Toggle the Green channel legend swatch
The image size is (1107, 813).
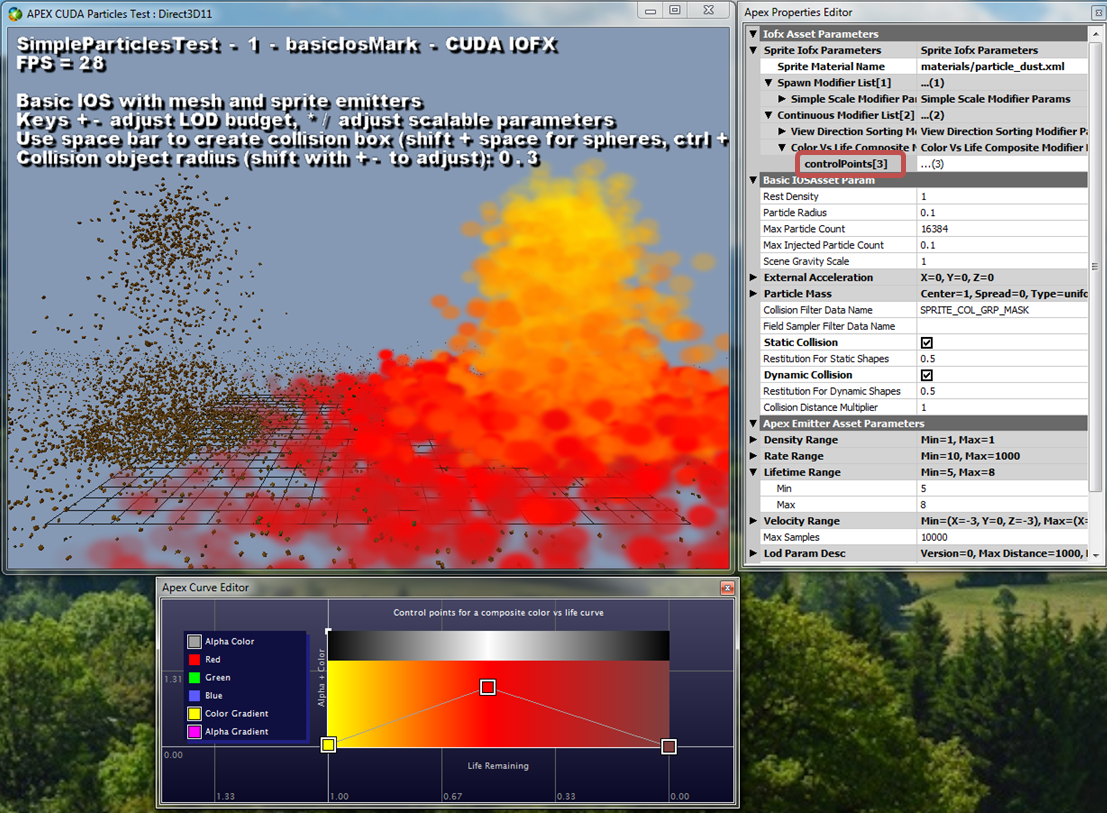(194, 678)
